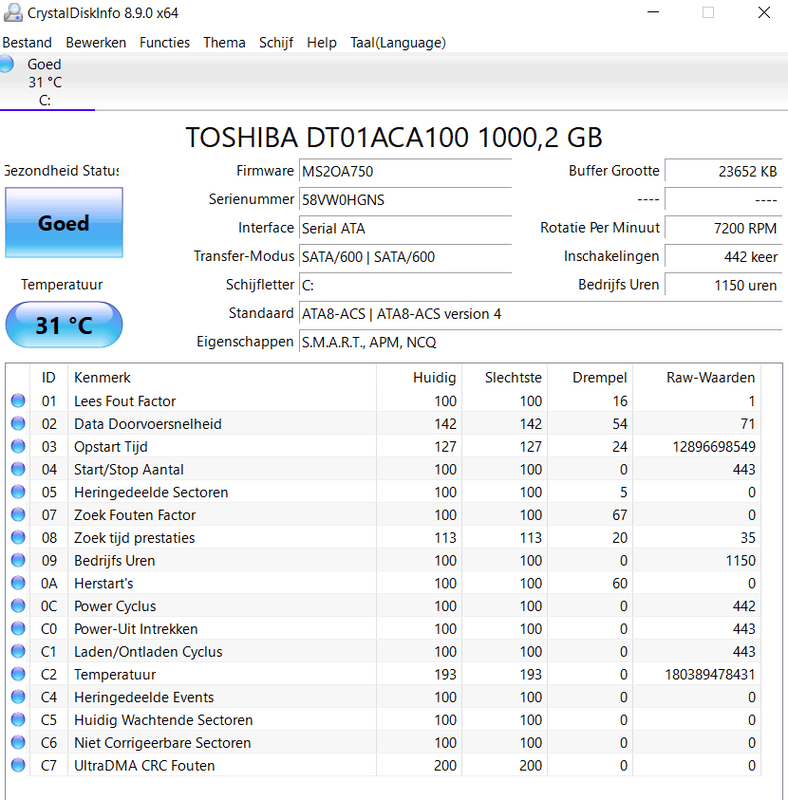
Task: Click the blue status orb beside Temperatuur row
Action: pos(18,675)
